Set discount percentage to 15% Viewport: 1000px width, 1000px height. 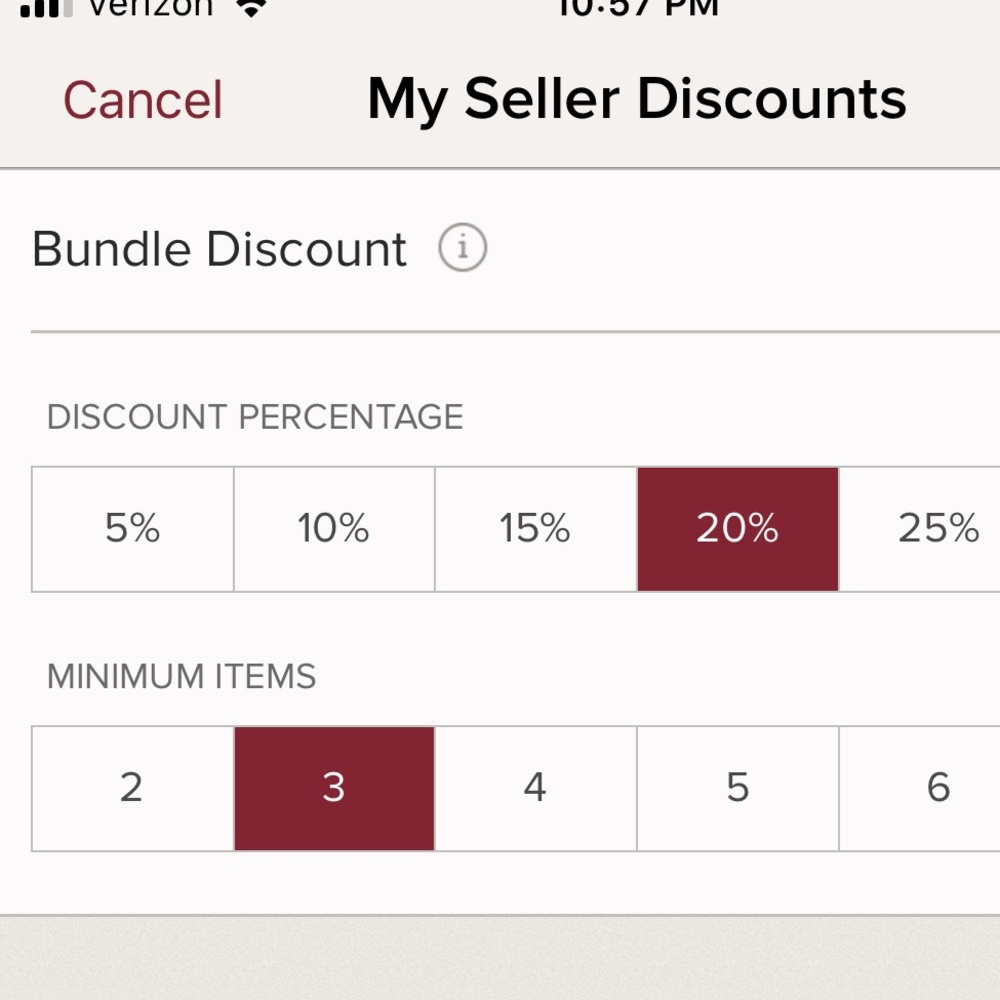(x=536, y=529)
